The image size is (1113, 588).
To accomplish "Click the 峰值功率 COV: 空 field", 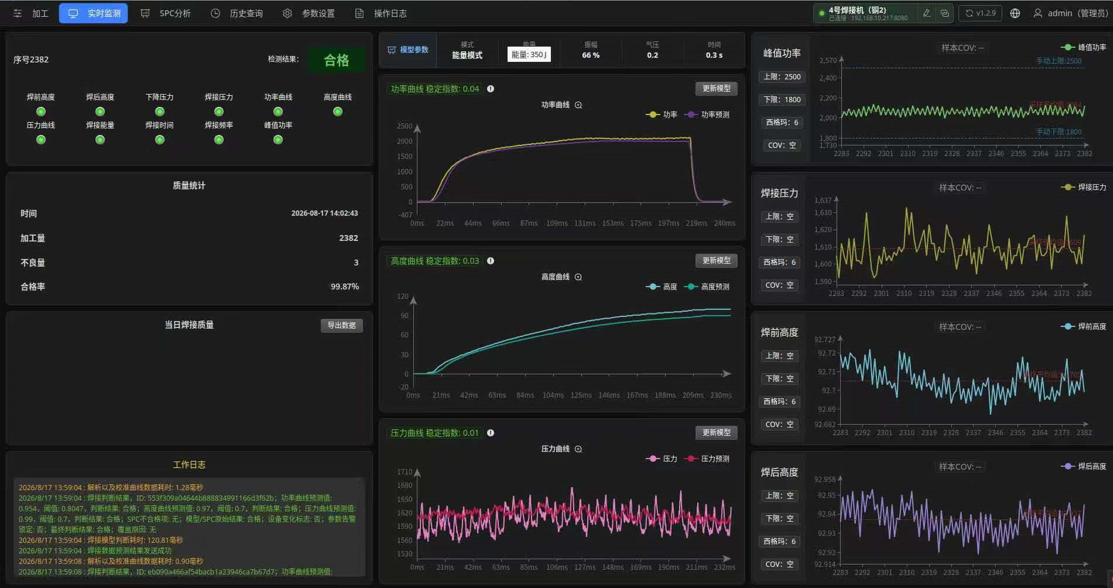I will 782,145.
